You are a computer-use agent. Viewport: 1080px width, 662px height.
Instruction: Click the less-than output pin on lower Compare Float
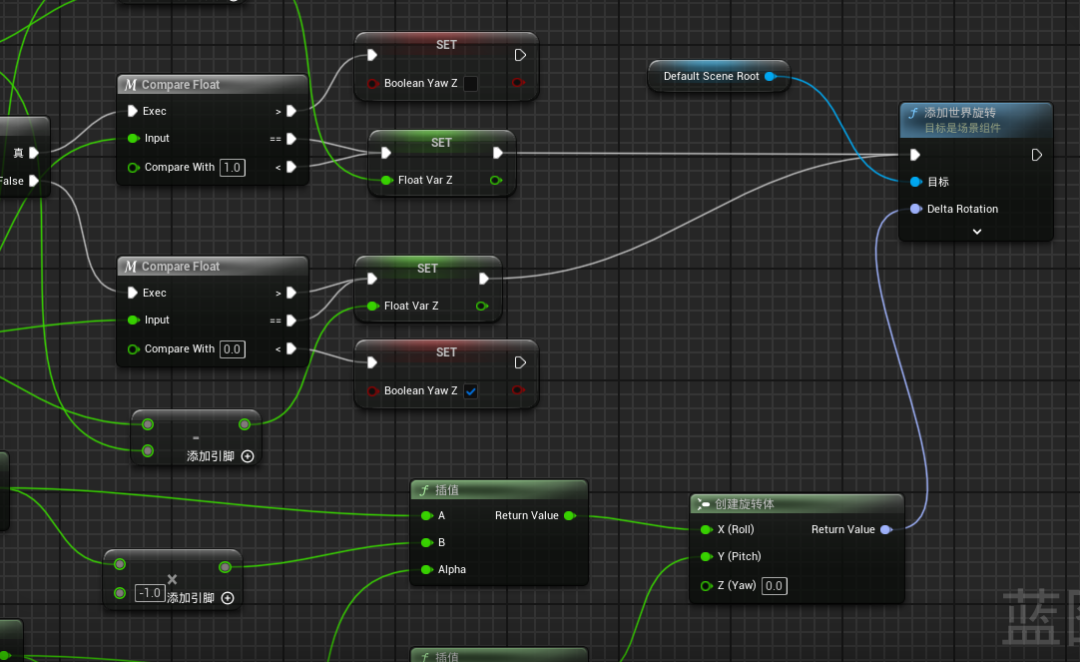tap(291, 349)
